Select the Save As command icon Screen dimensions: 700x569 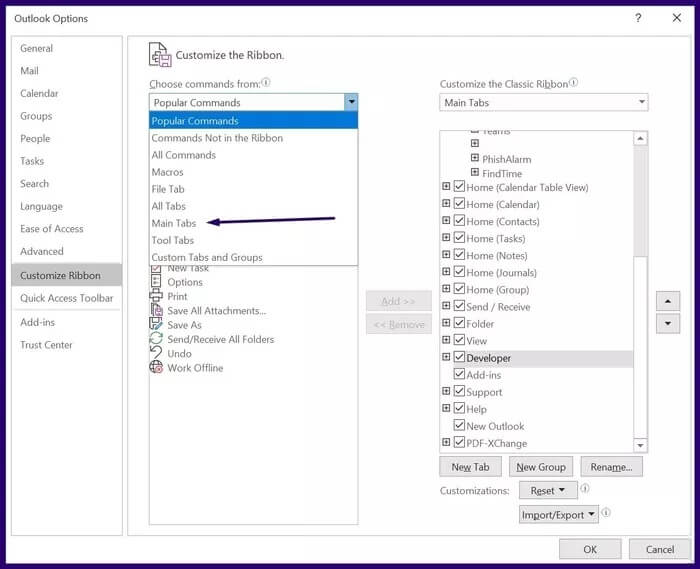click(156, 325)
